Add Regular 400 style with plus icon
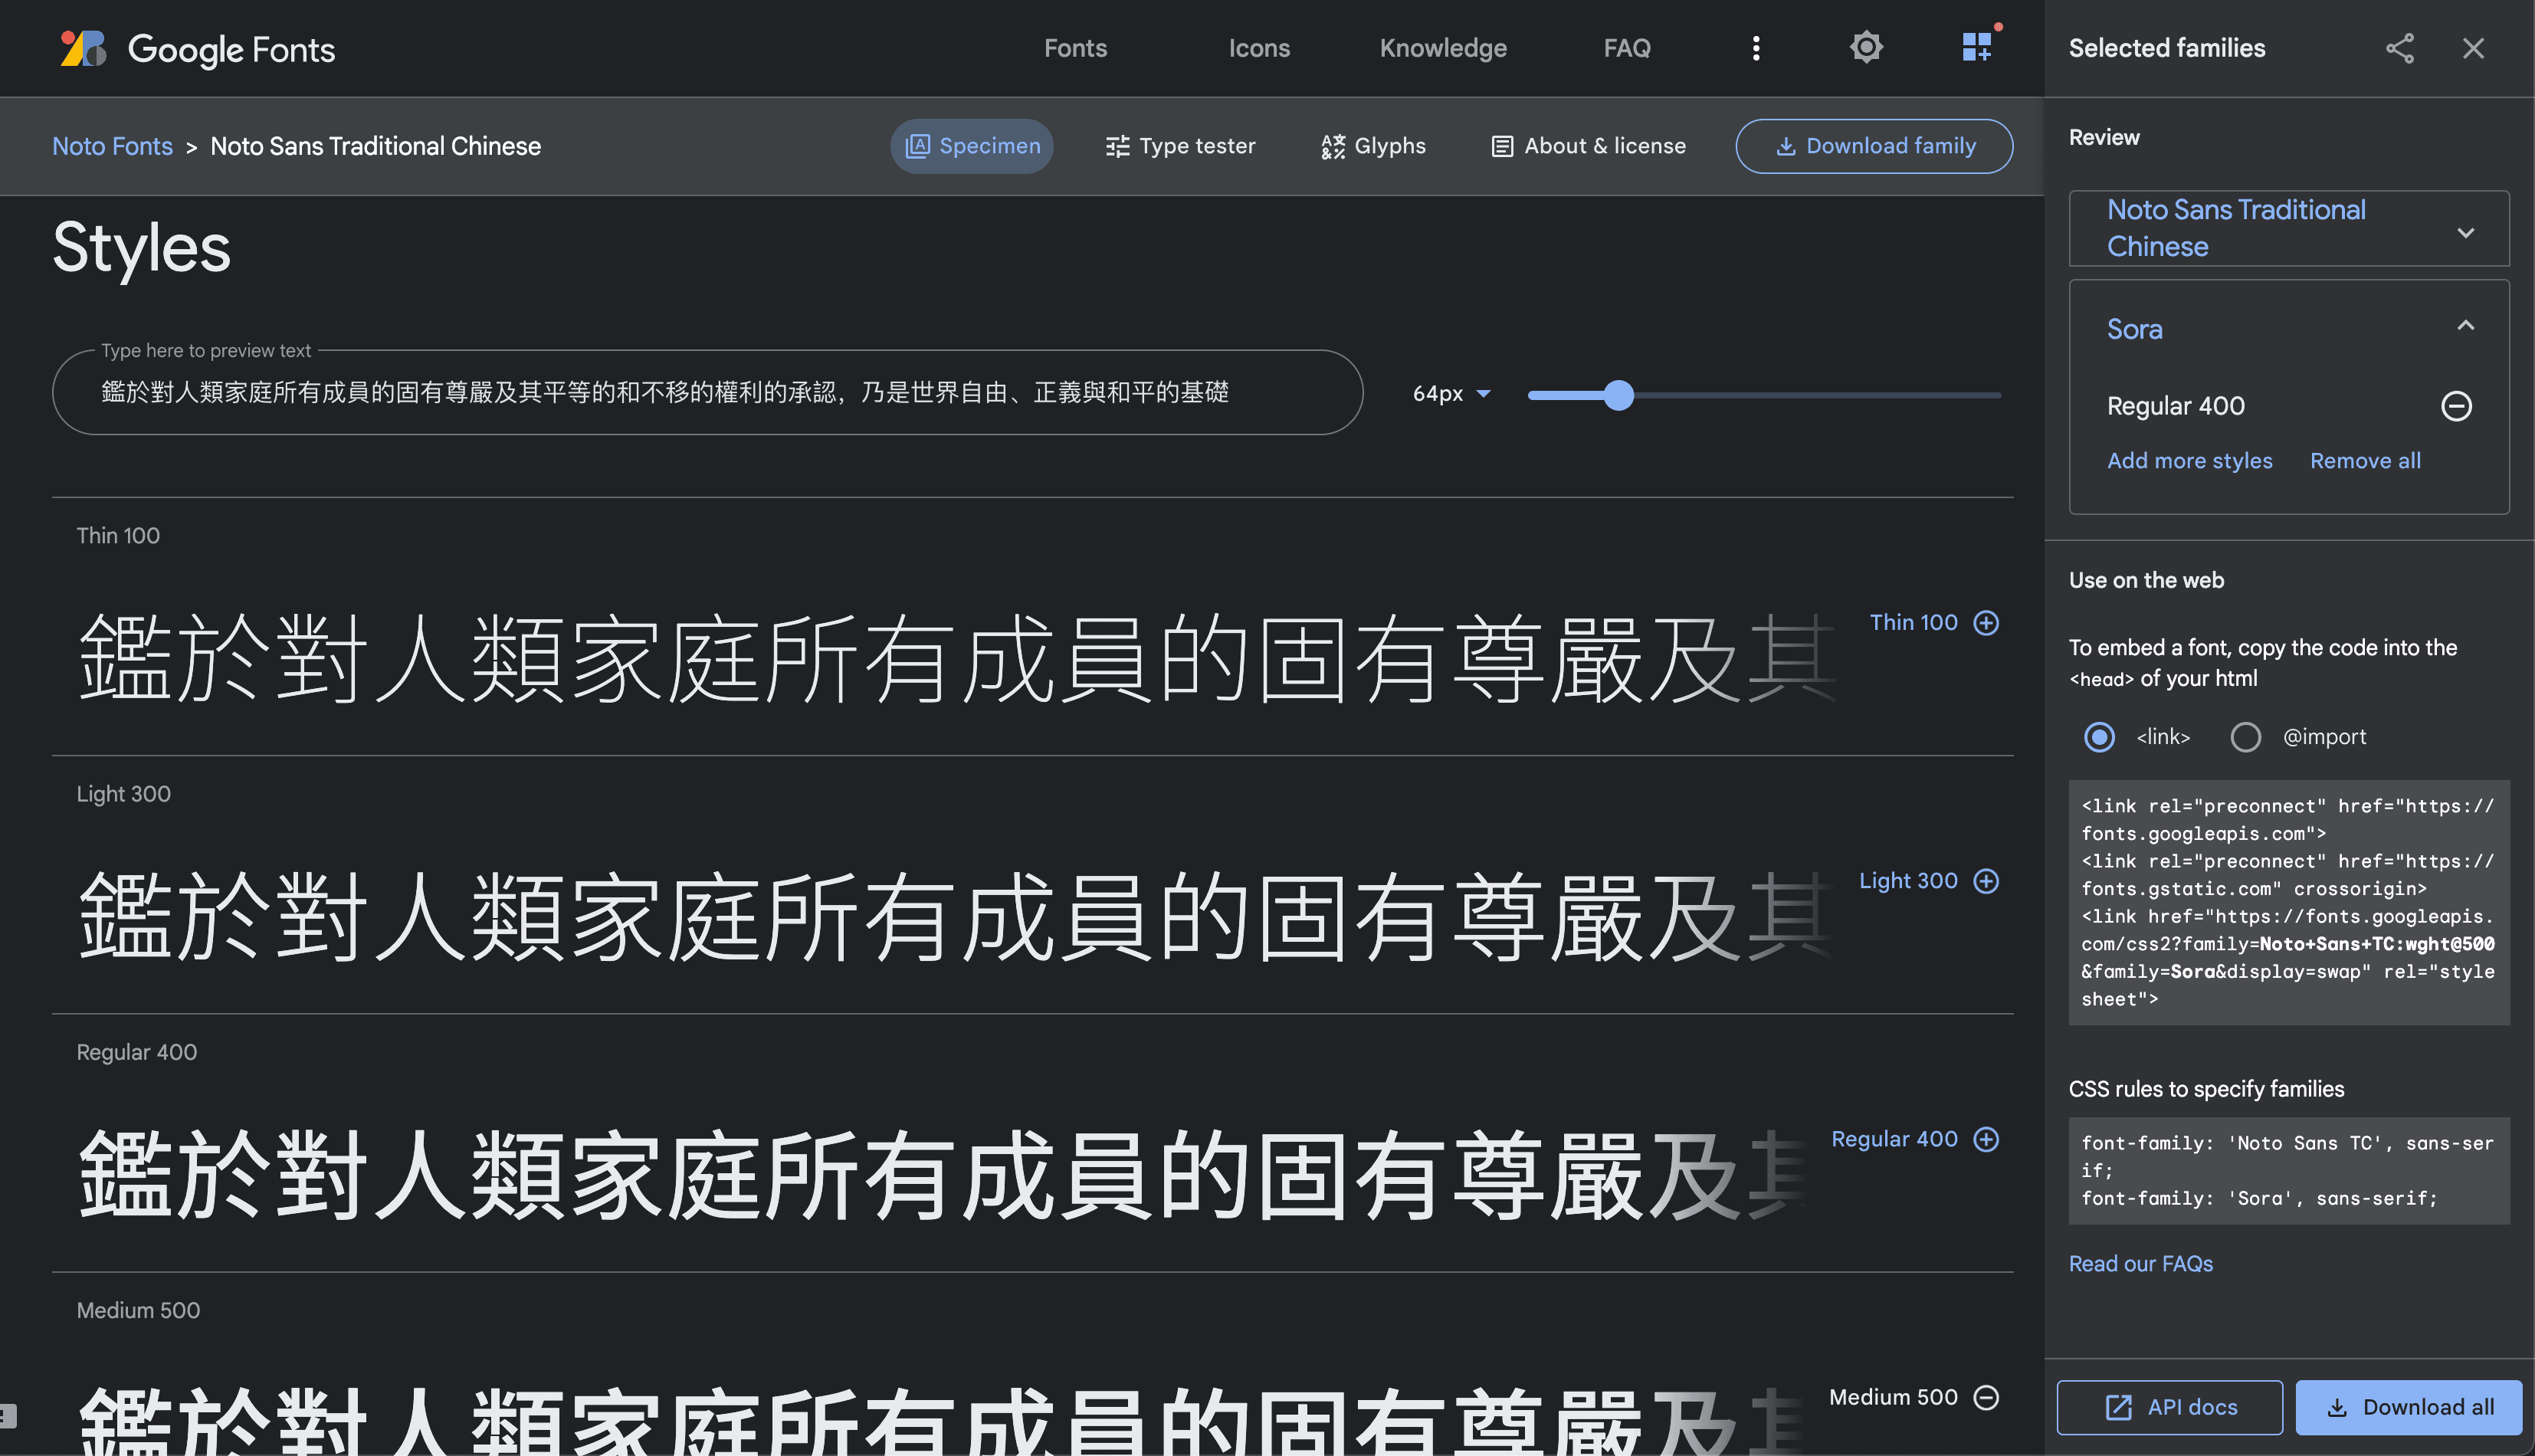The width and height of the screenshot is (2535, 1456). pos(1986,1138)
